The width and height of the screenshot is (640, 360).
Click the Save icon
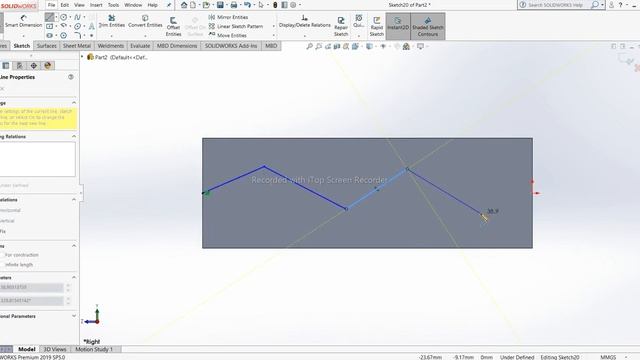click(220, 5)
